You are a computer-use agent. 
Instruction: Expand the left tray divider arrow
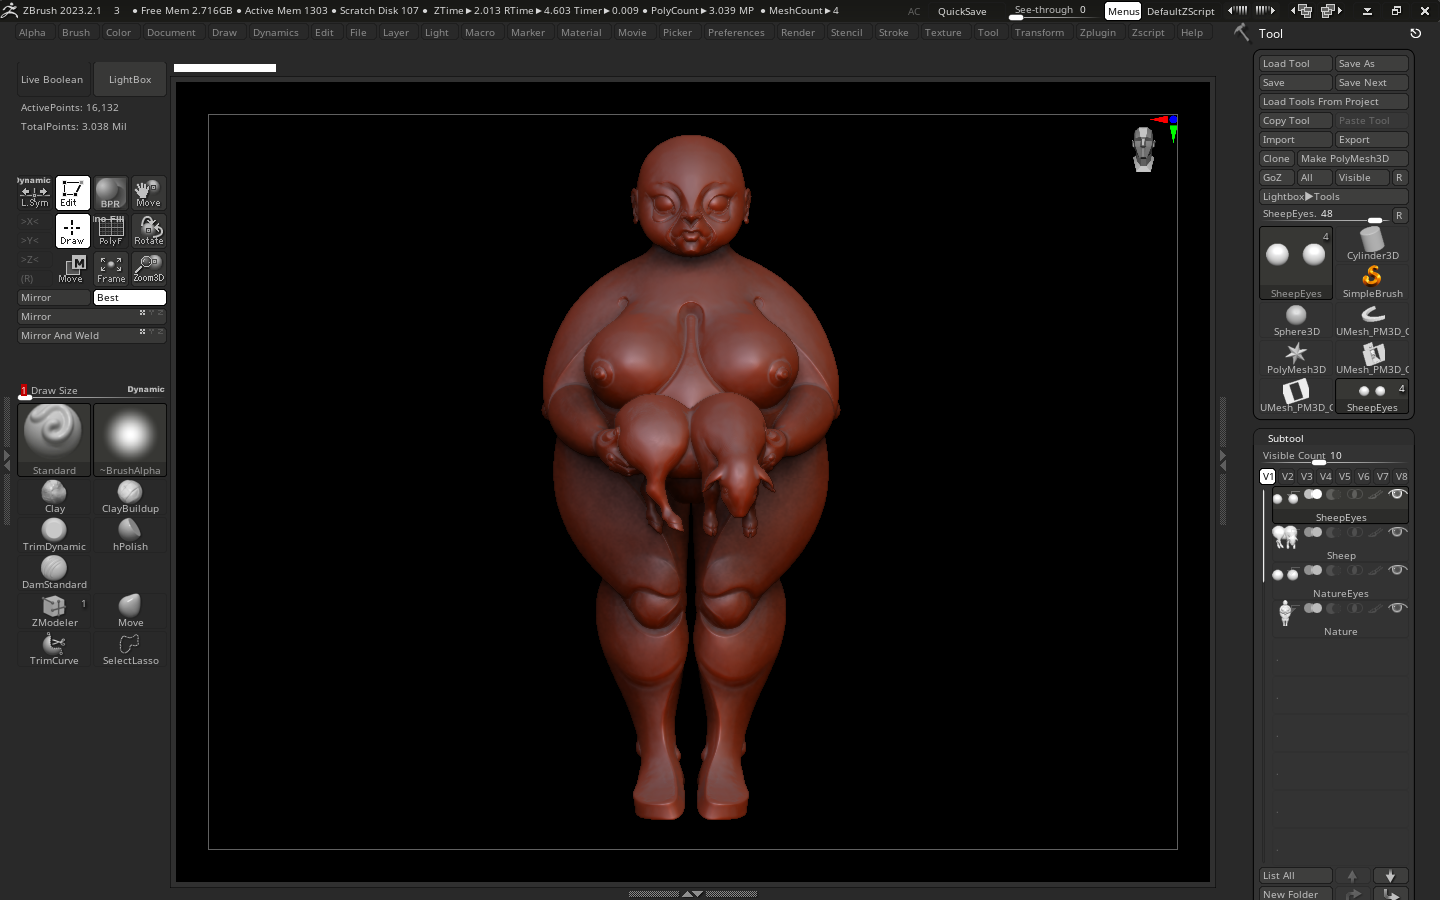click(x=7, y=460)
